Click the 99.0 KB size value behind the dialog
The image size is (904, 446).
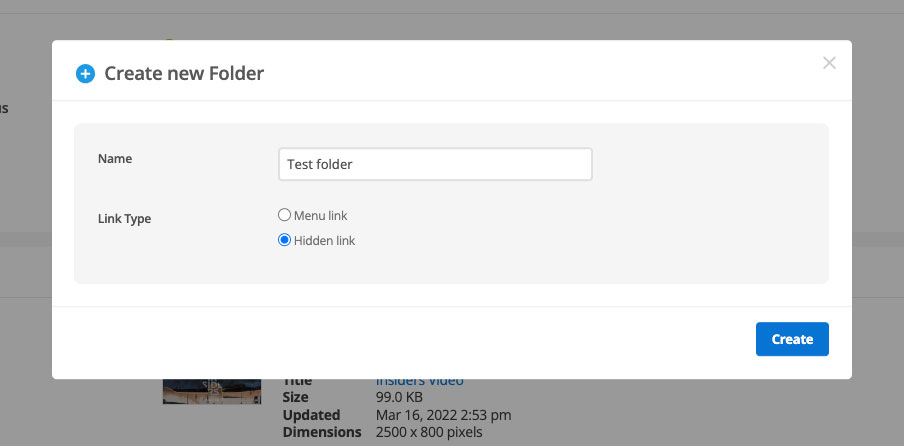click(399, 397)
